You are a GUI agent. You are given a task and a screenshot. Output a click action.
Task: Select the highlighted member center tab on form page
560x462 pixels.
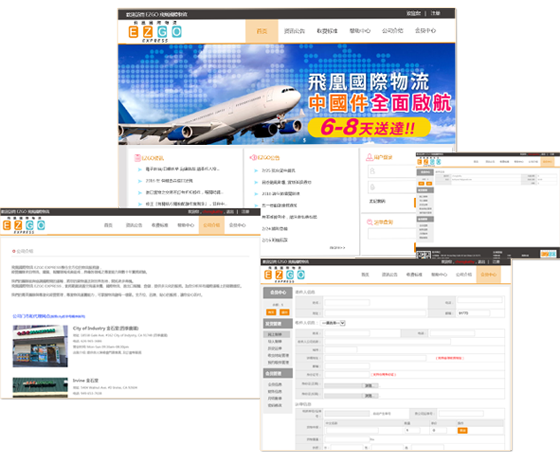tap(489, 275)
